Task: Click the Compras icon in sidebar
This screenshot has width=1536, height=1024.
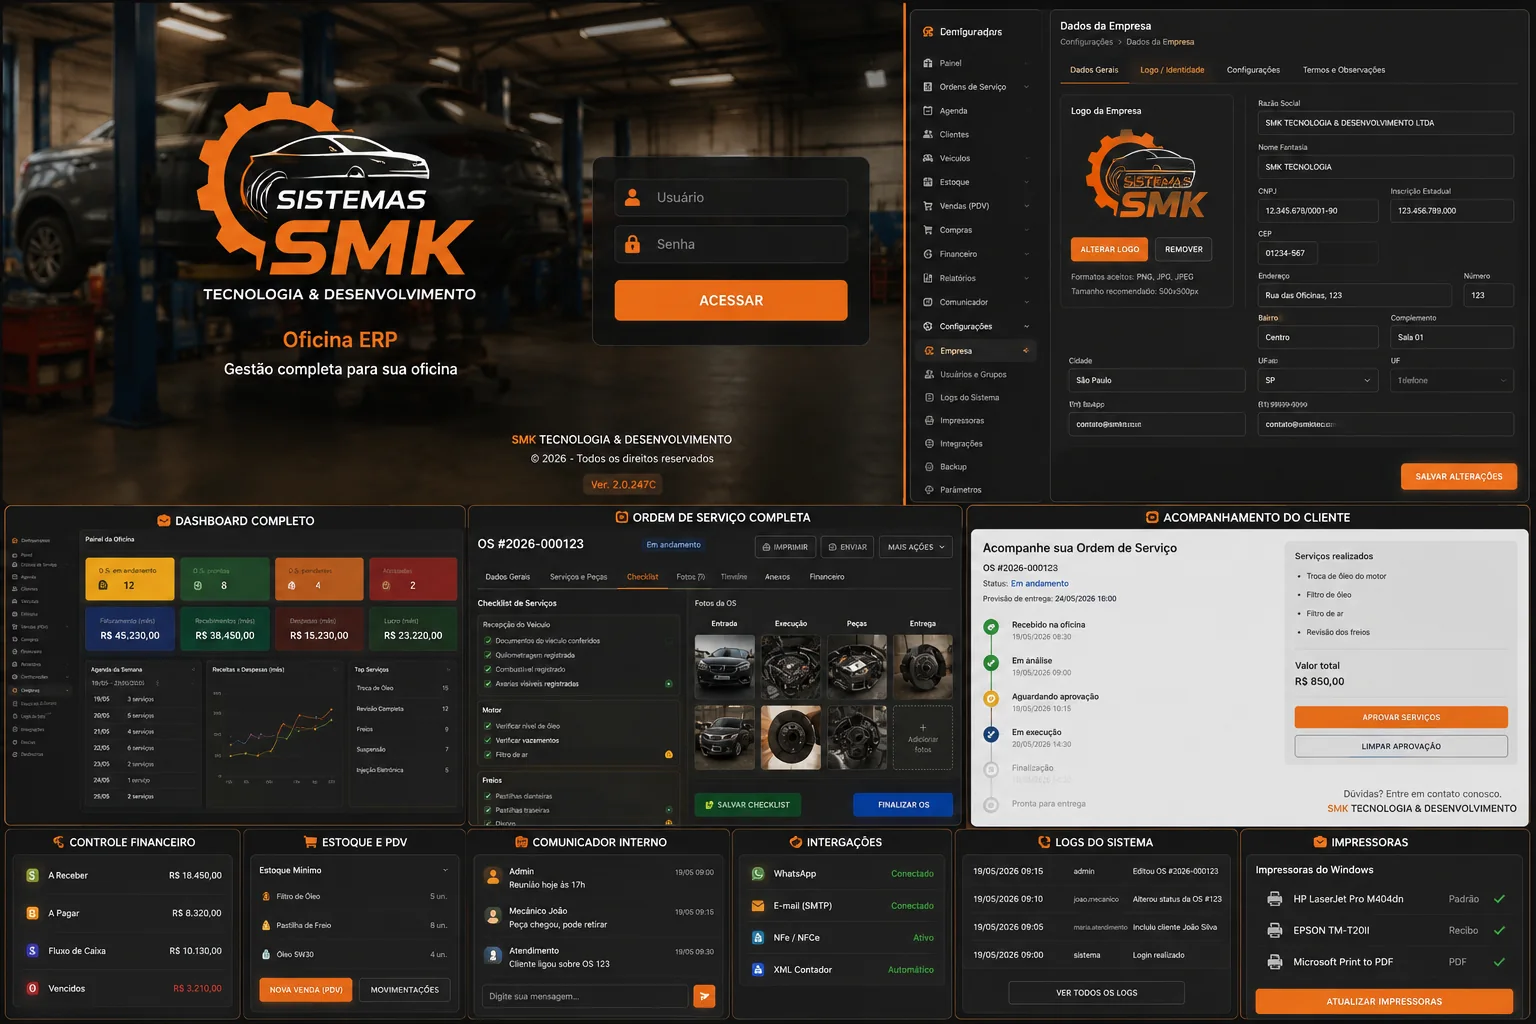Action: [928, 230]
